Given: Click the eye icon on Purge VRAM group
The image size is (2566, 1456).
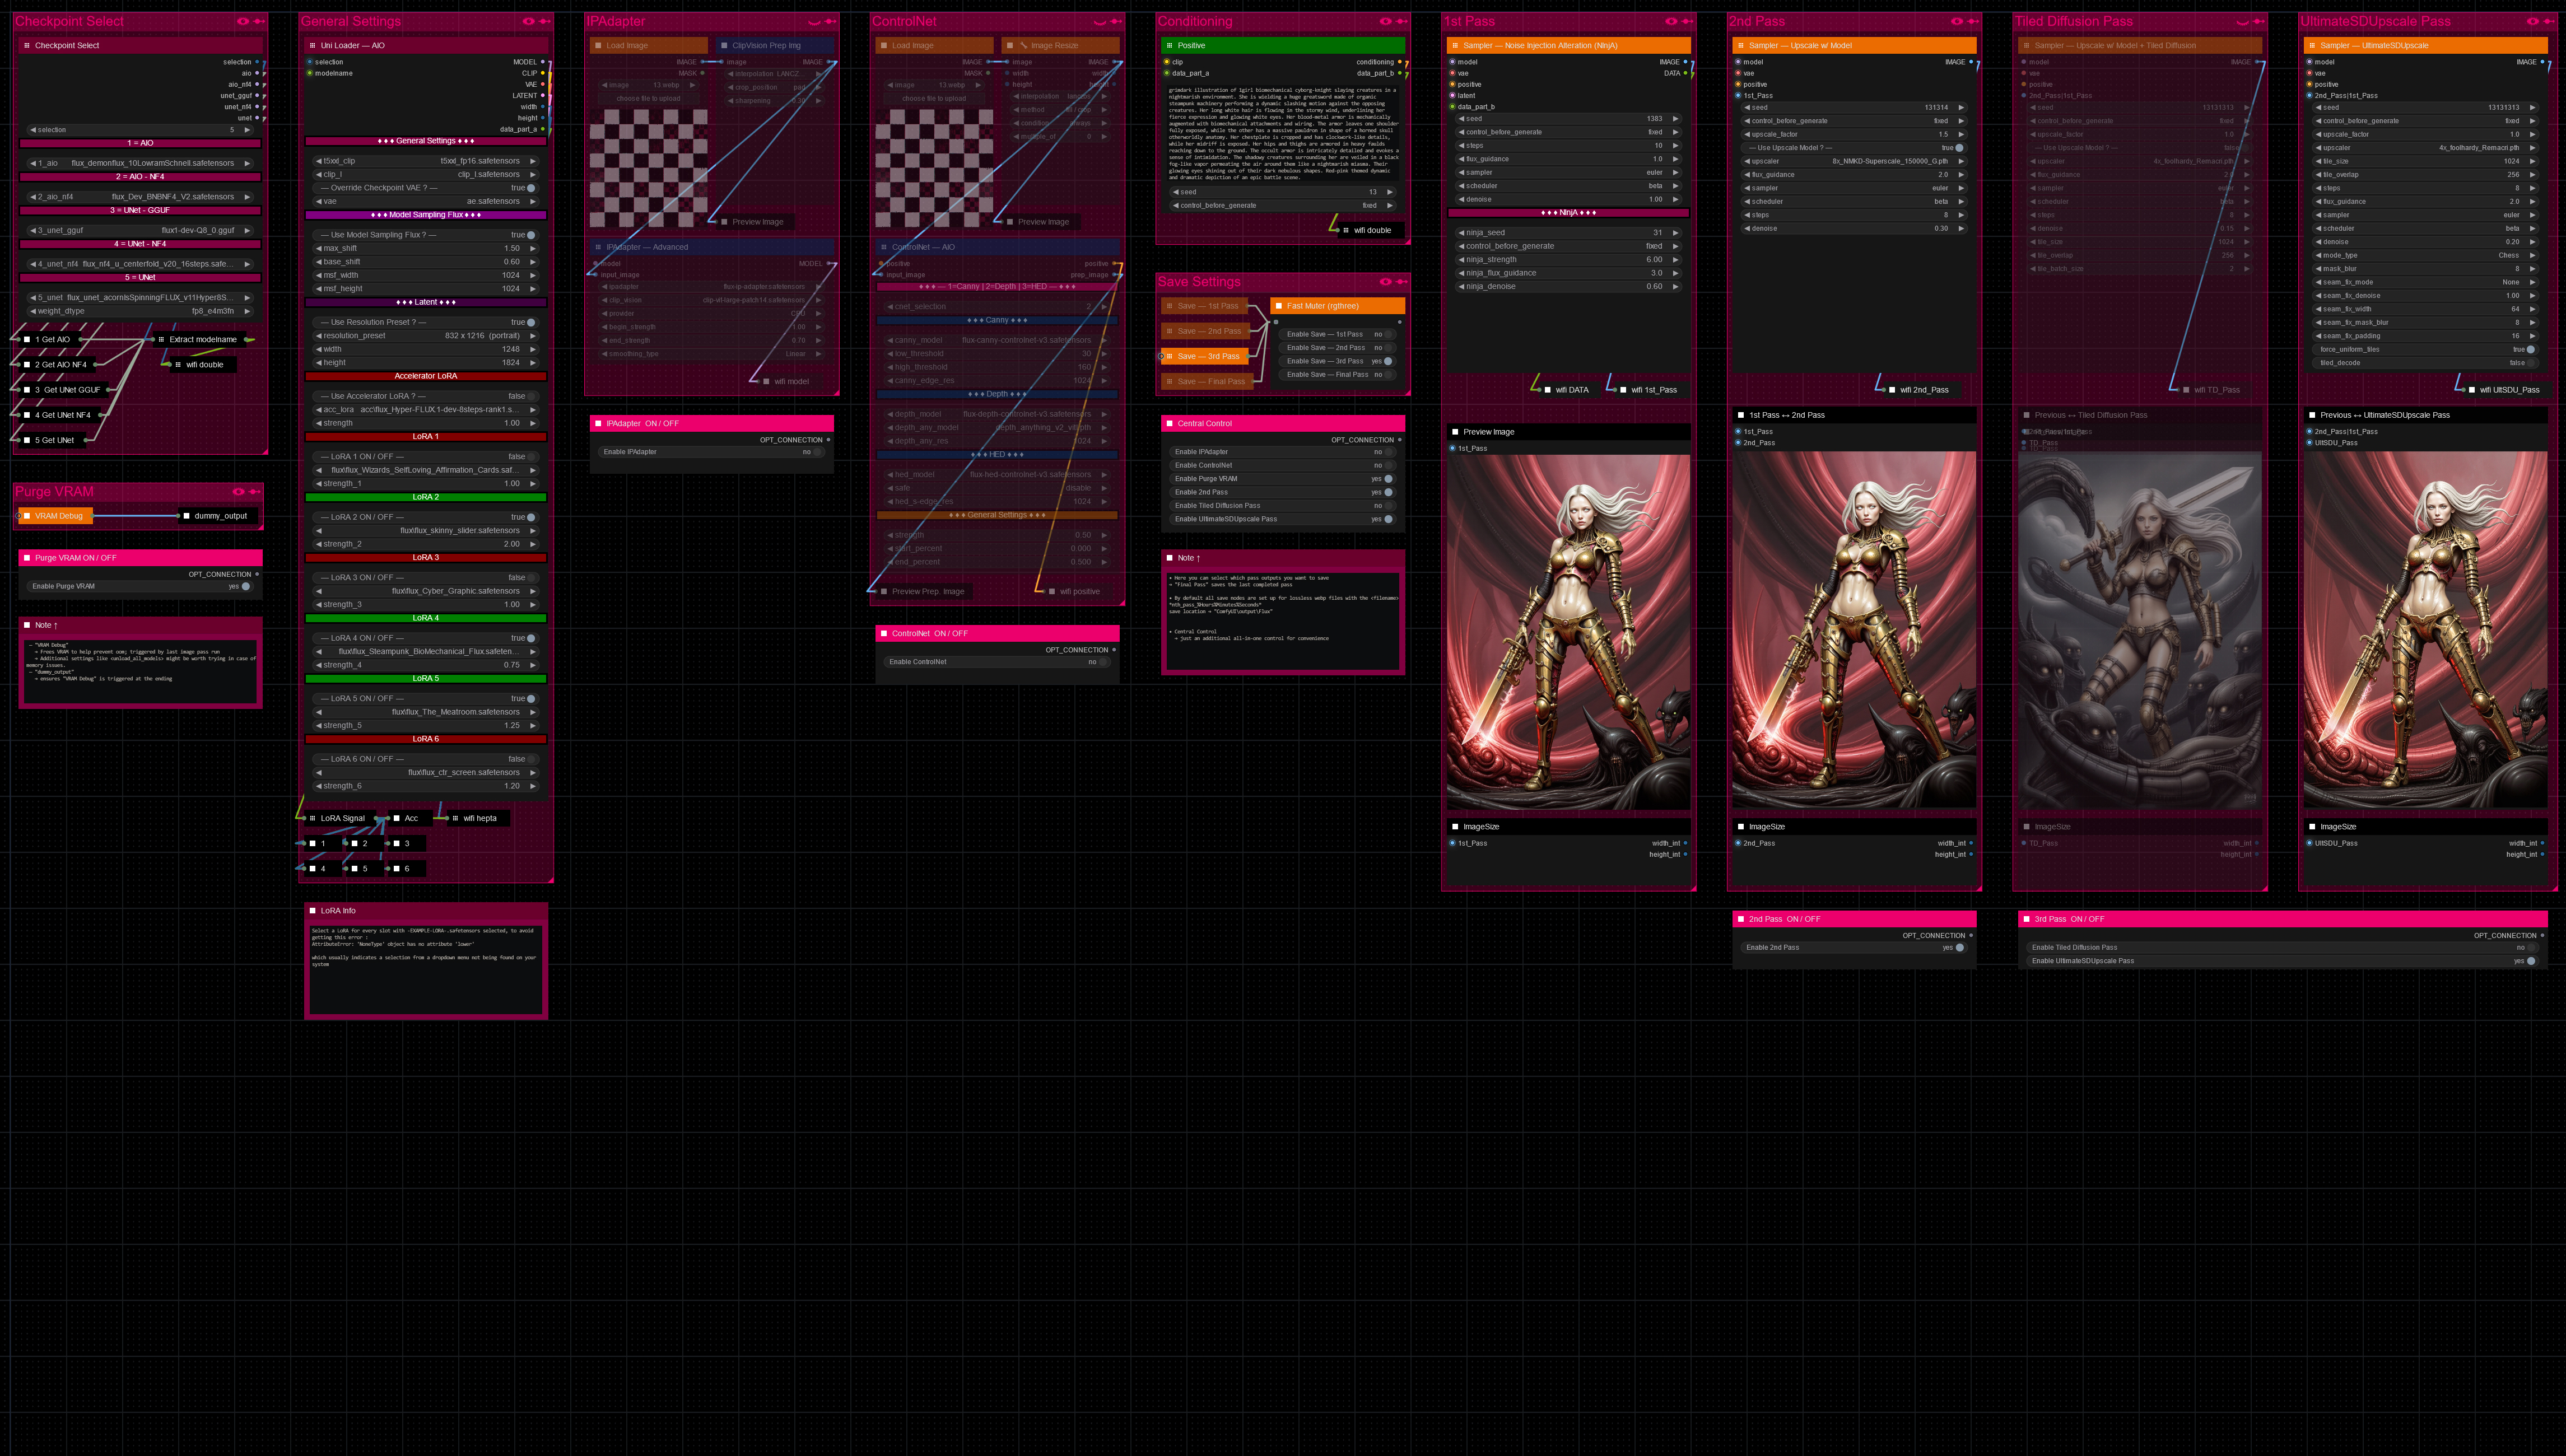Looking at the screenshot, I should click(238, 492).
